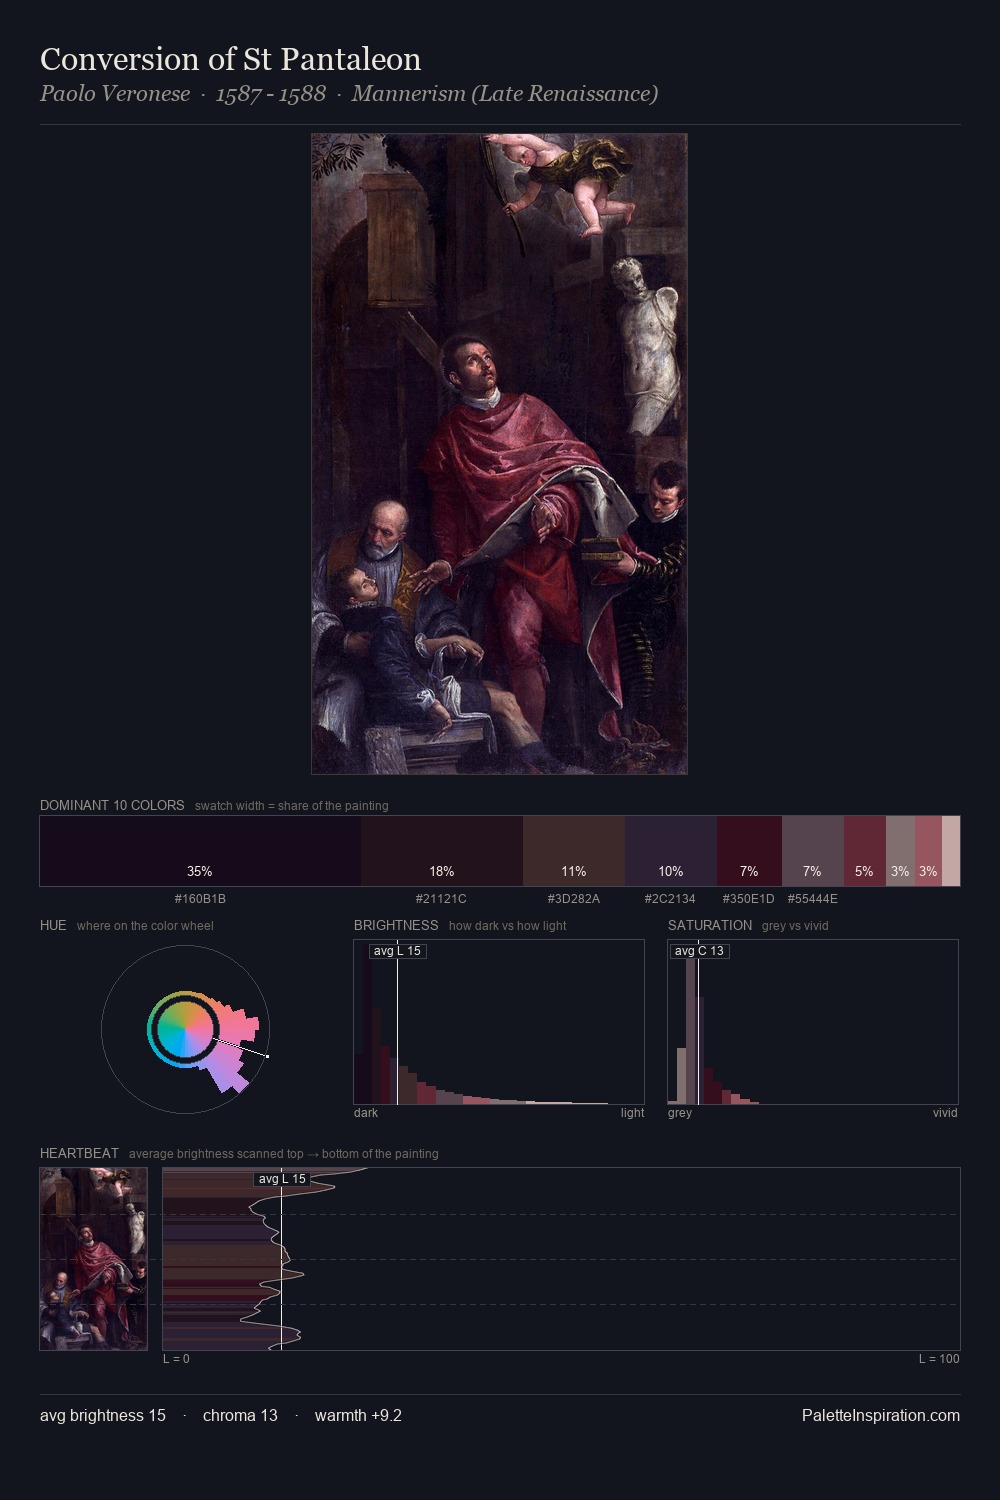Pick the rose-colored 3% swatch
This screenshot has width=1000, height=1500.
click(928, 851)
